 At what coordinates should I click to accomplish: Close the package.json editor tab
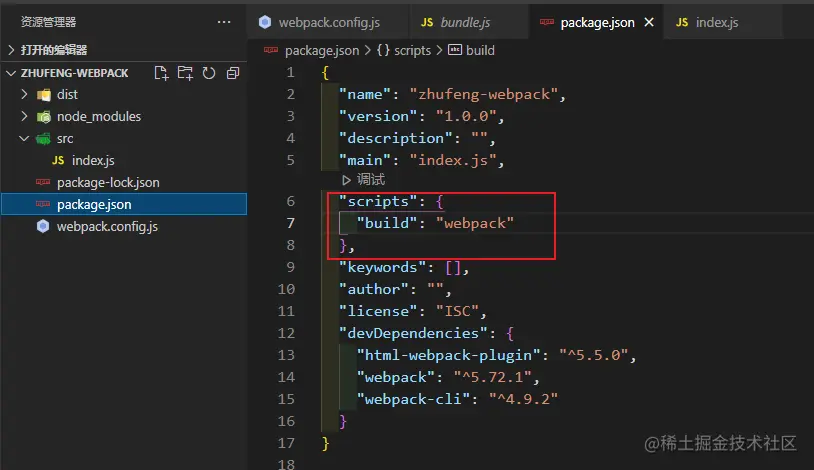tap(649, 22)
